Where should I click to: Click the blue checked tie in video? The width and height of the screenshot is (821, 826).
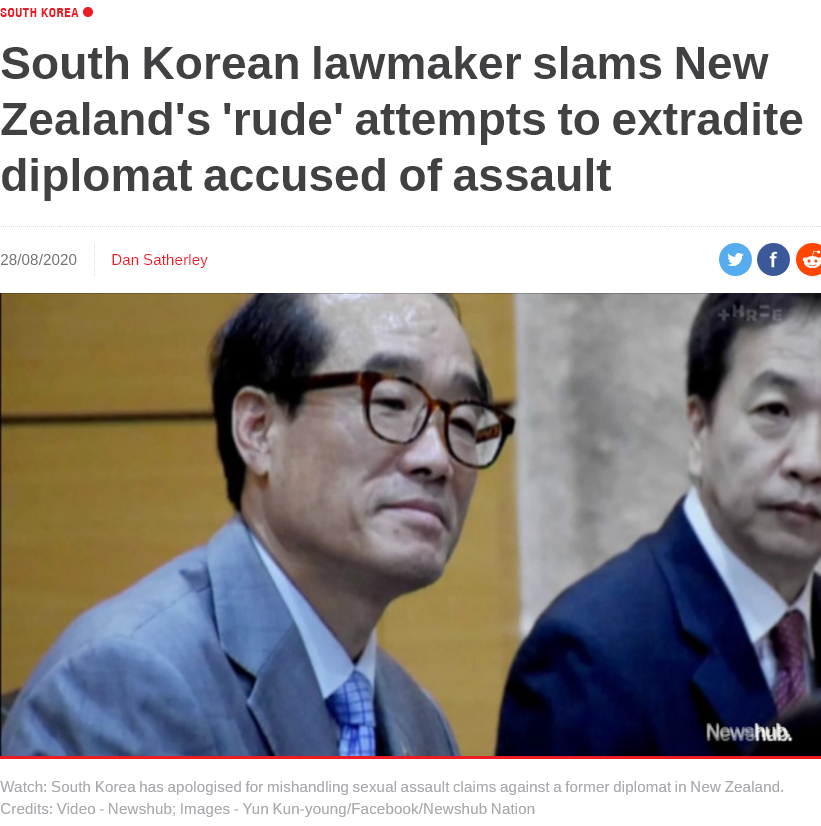click(x=353, y=714)
